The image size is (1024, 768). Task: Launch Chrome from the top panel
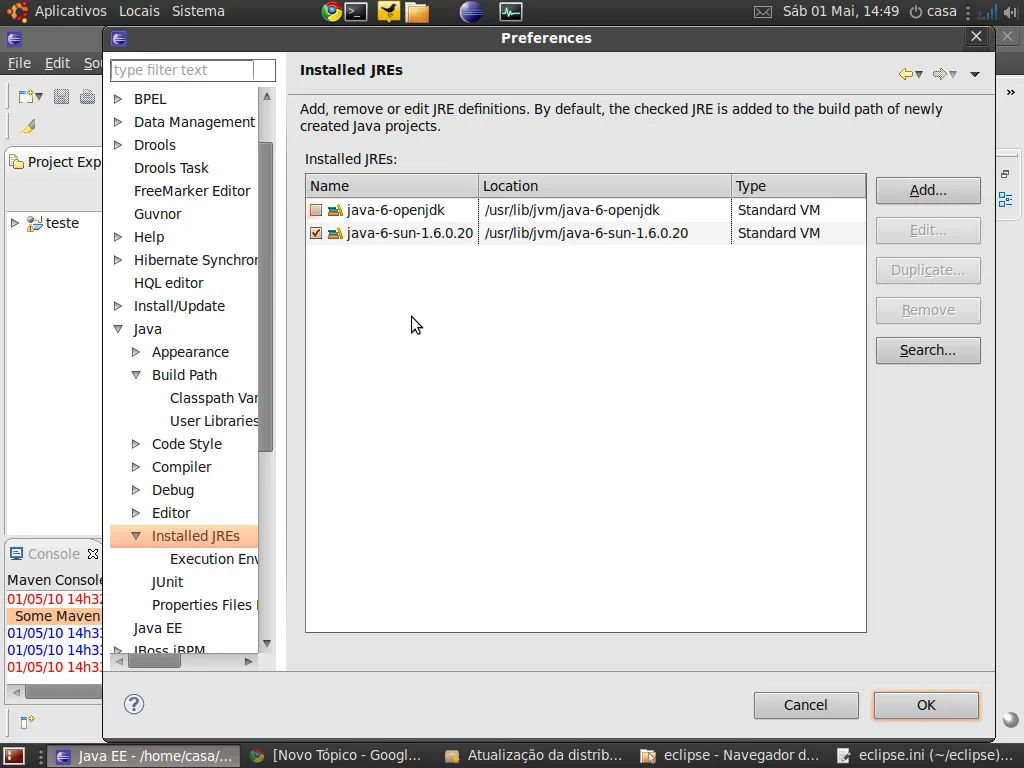pyautogui.click(x=331, y=11)
